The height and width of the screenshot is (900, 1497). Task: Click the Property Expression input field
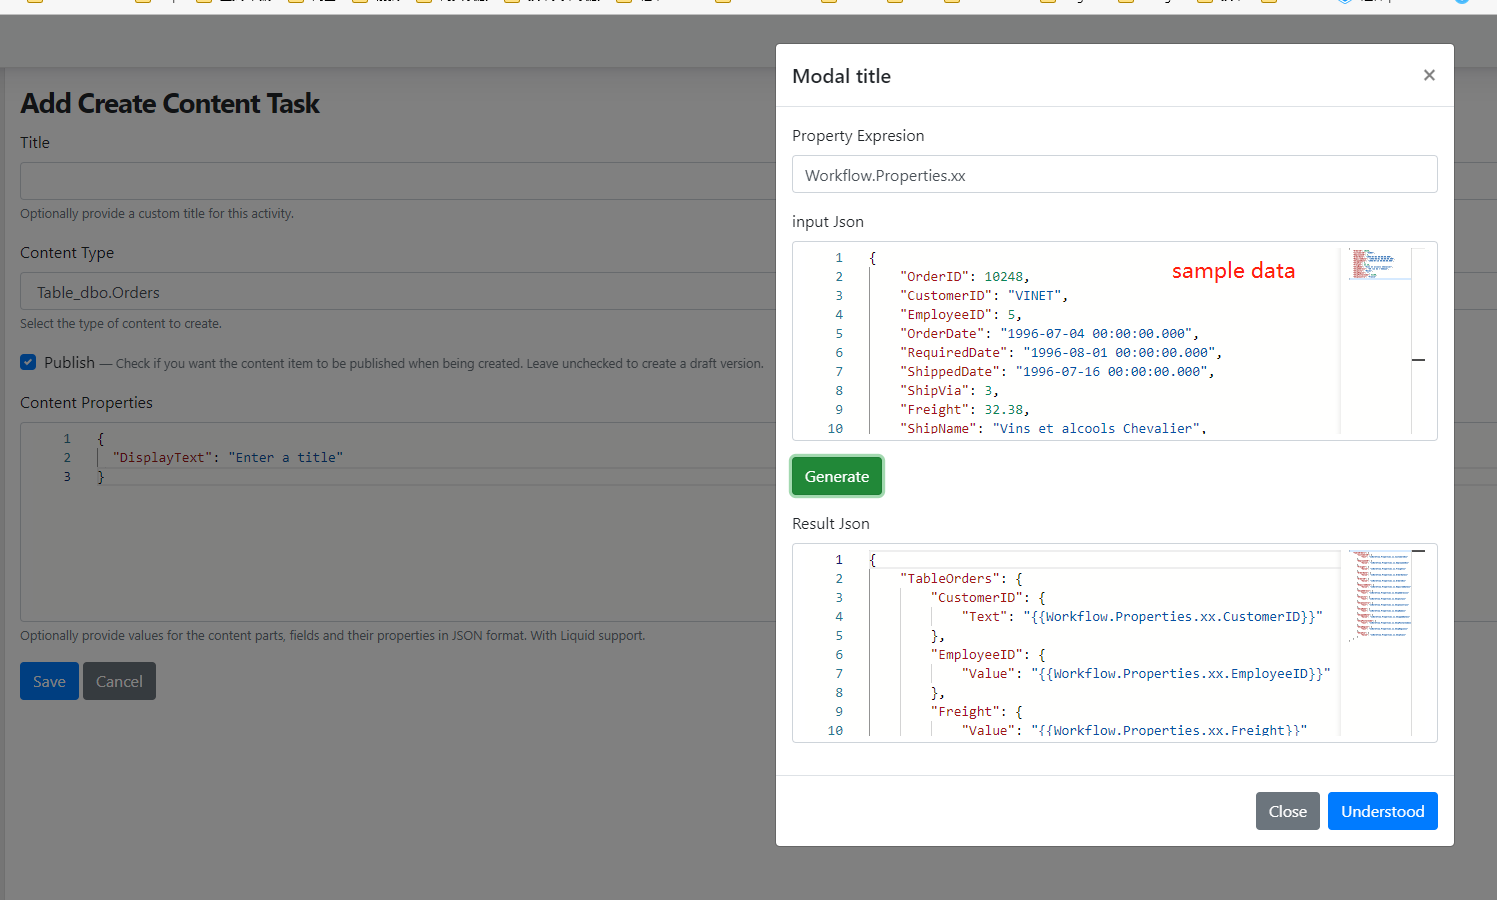[x=1114, y=174]
